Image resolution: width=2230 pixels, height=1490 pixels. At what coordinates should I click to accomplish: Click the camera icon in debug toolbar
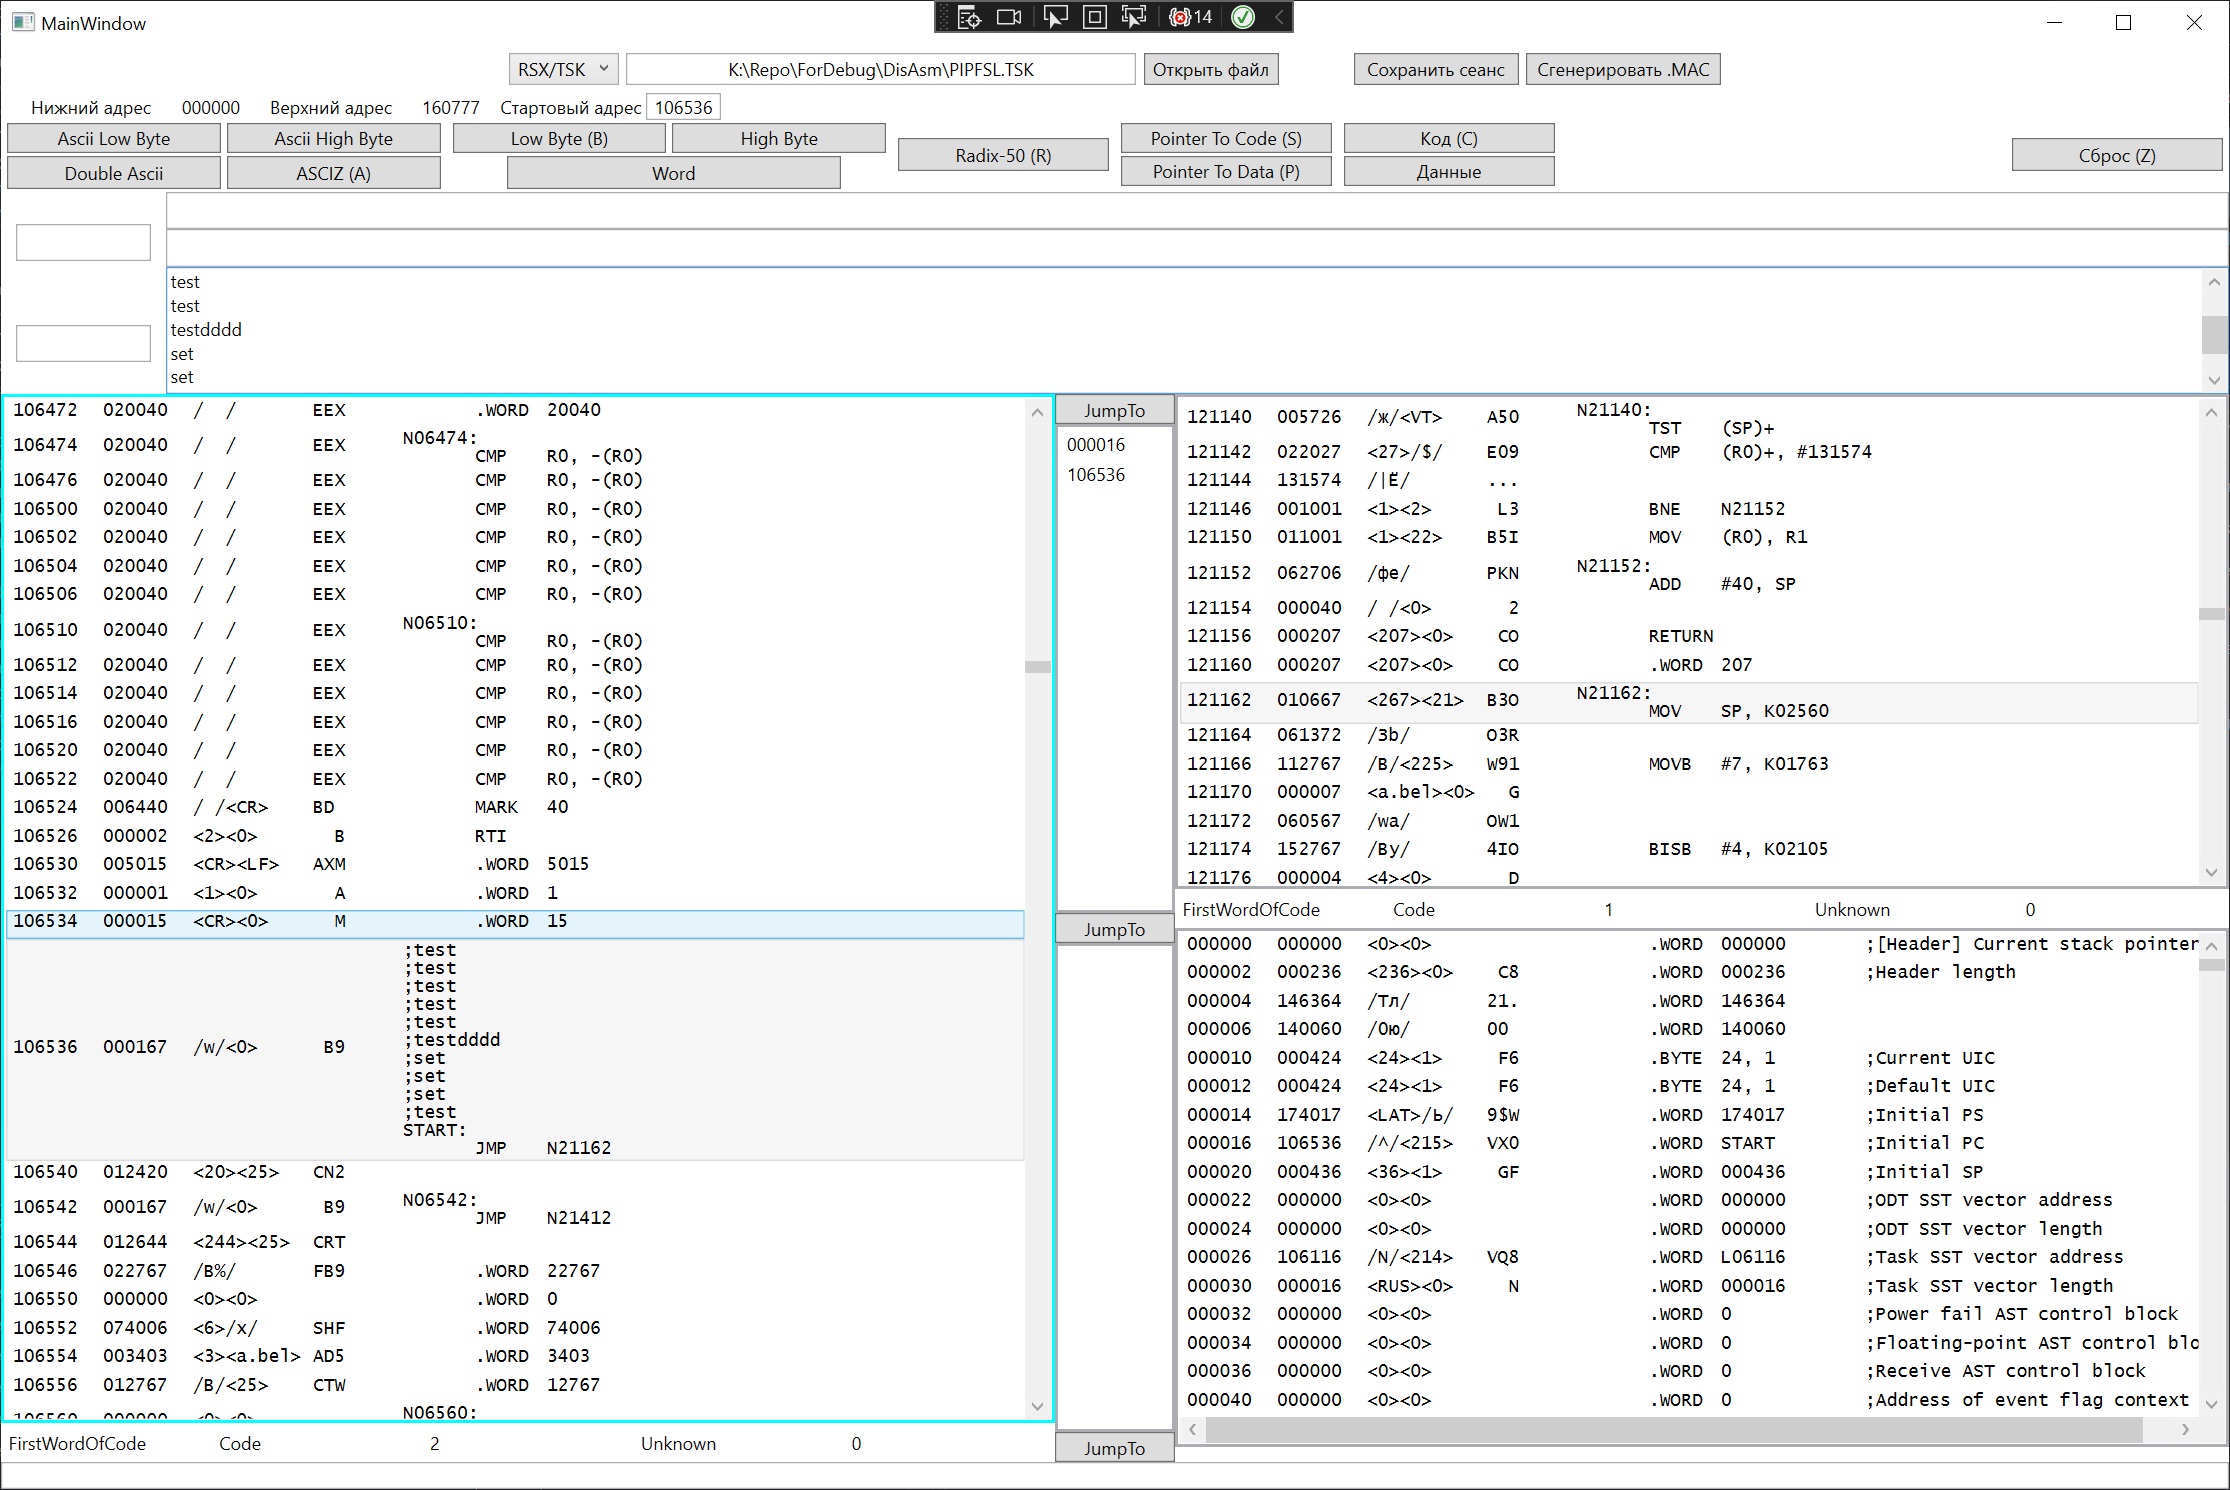(x=1010, y=17)
